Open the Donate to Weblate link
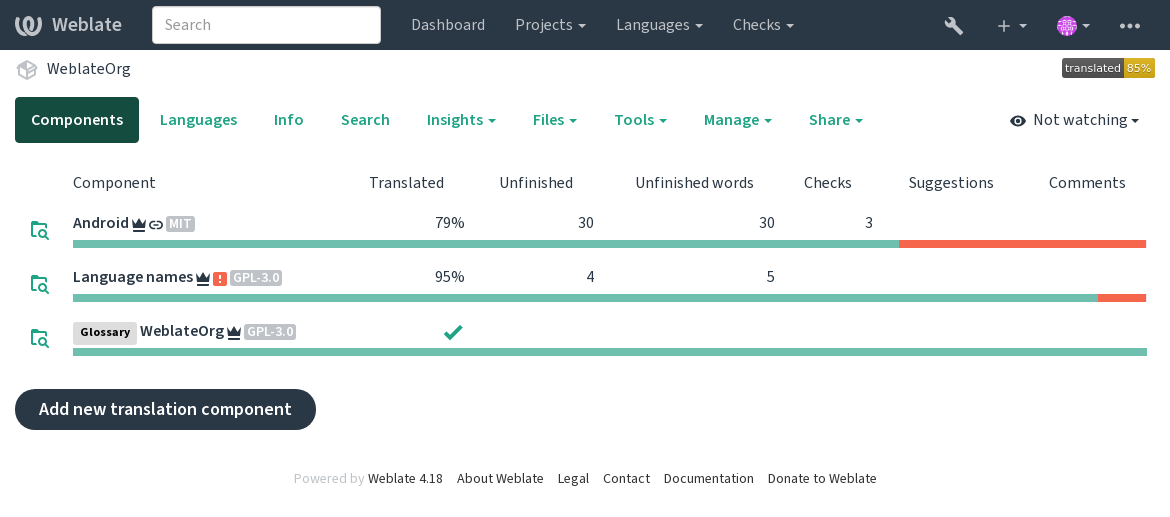Viewport: 1170px width, 517px height. (x=822, y=479)
